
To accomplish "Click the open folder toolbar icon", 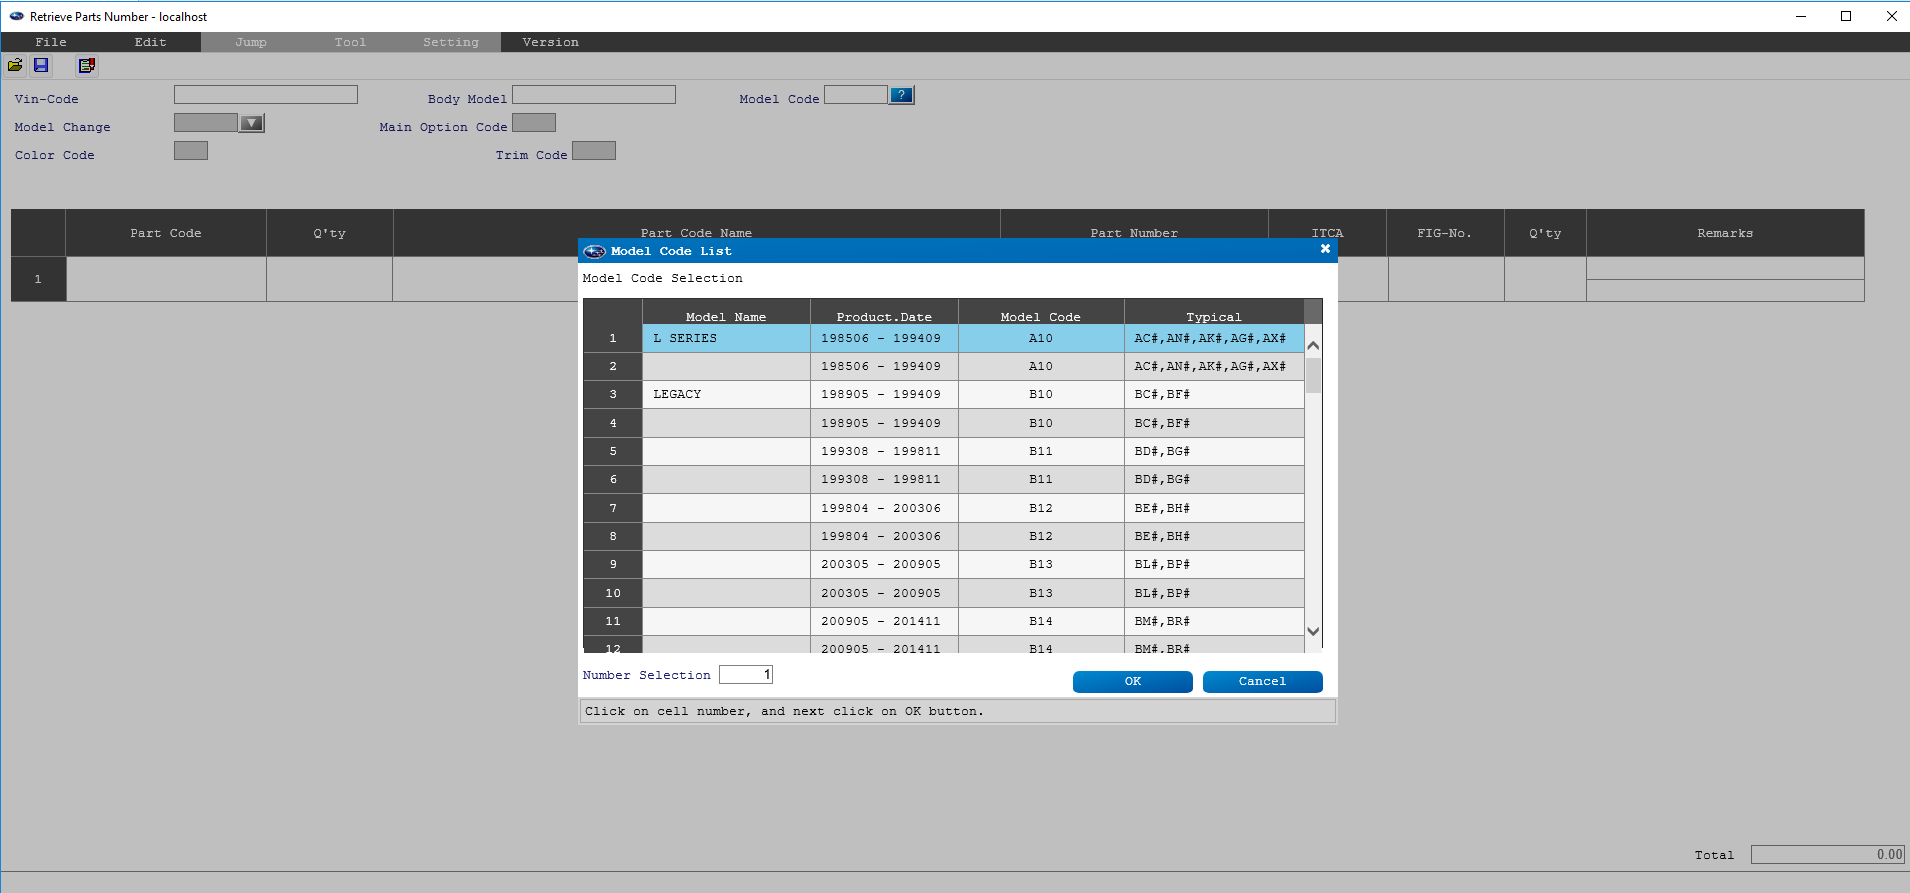I will [x=15, y=66].
